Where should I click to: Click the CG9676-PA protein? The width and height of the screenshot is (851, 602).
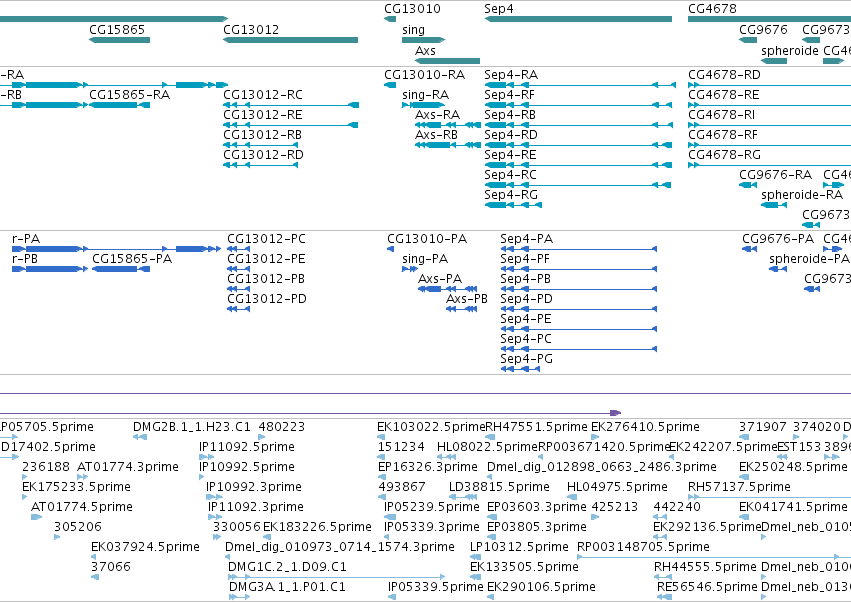click(749, 249)
